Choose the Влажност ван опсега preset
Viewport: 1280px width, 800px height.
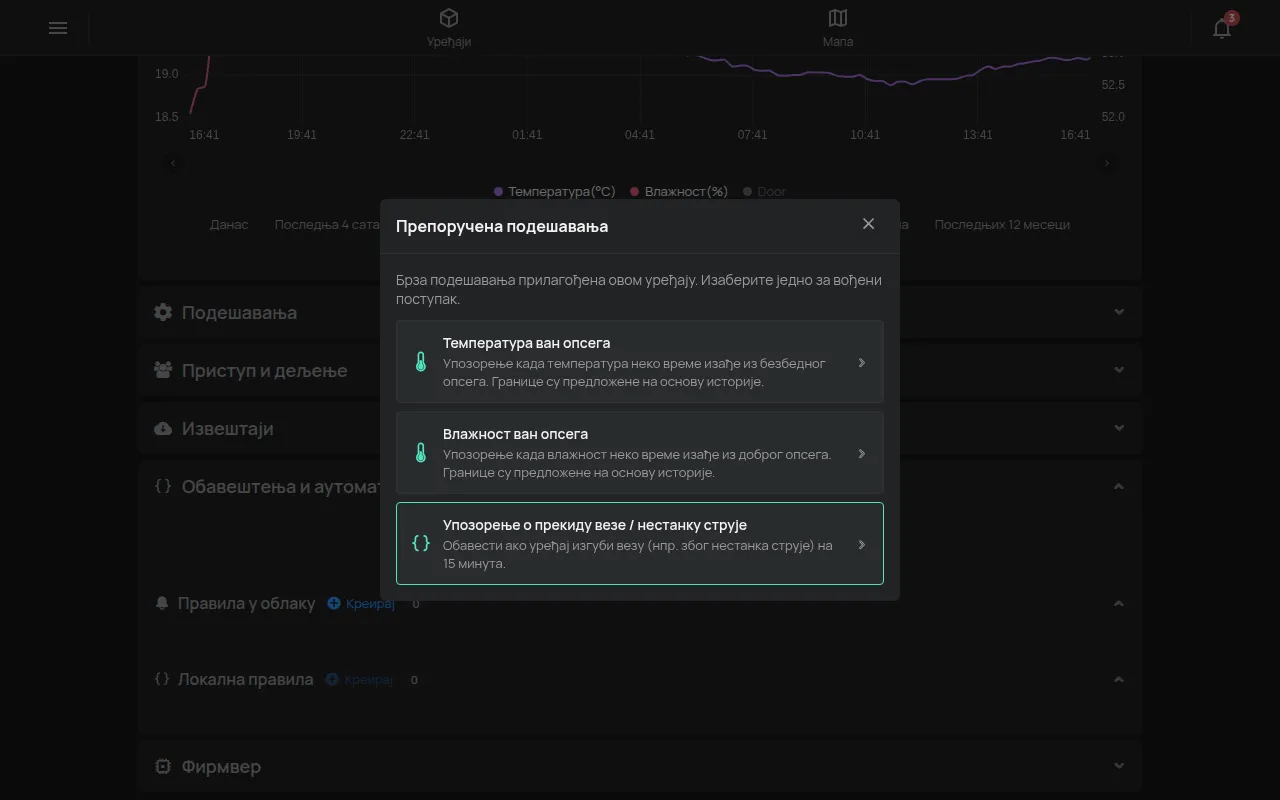coord(640,453)
